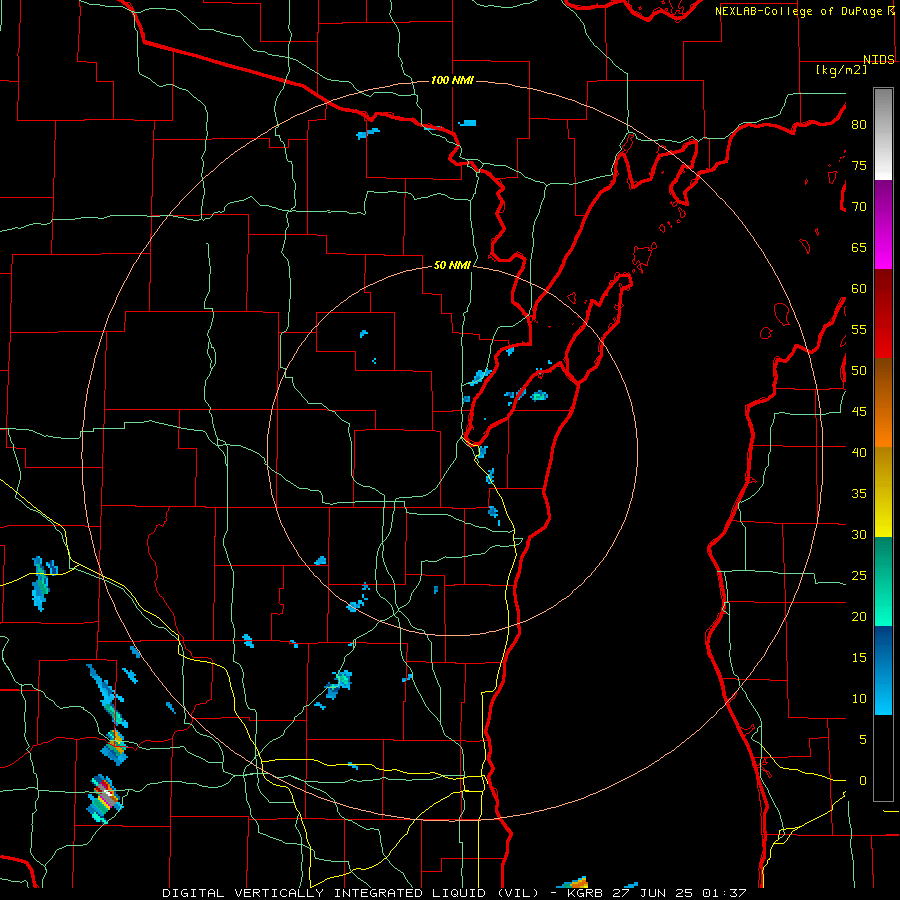Click the 0 value on the color scale
The width and height of the screenshot is (900, 900).
tap(863, 781)
